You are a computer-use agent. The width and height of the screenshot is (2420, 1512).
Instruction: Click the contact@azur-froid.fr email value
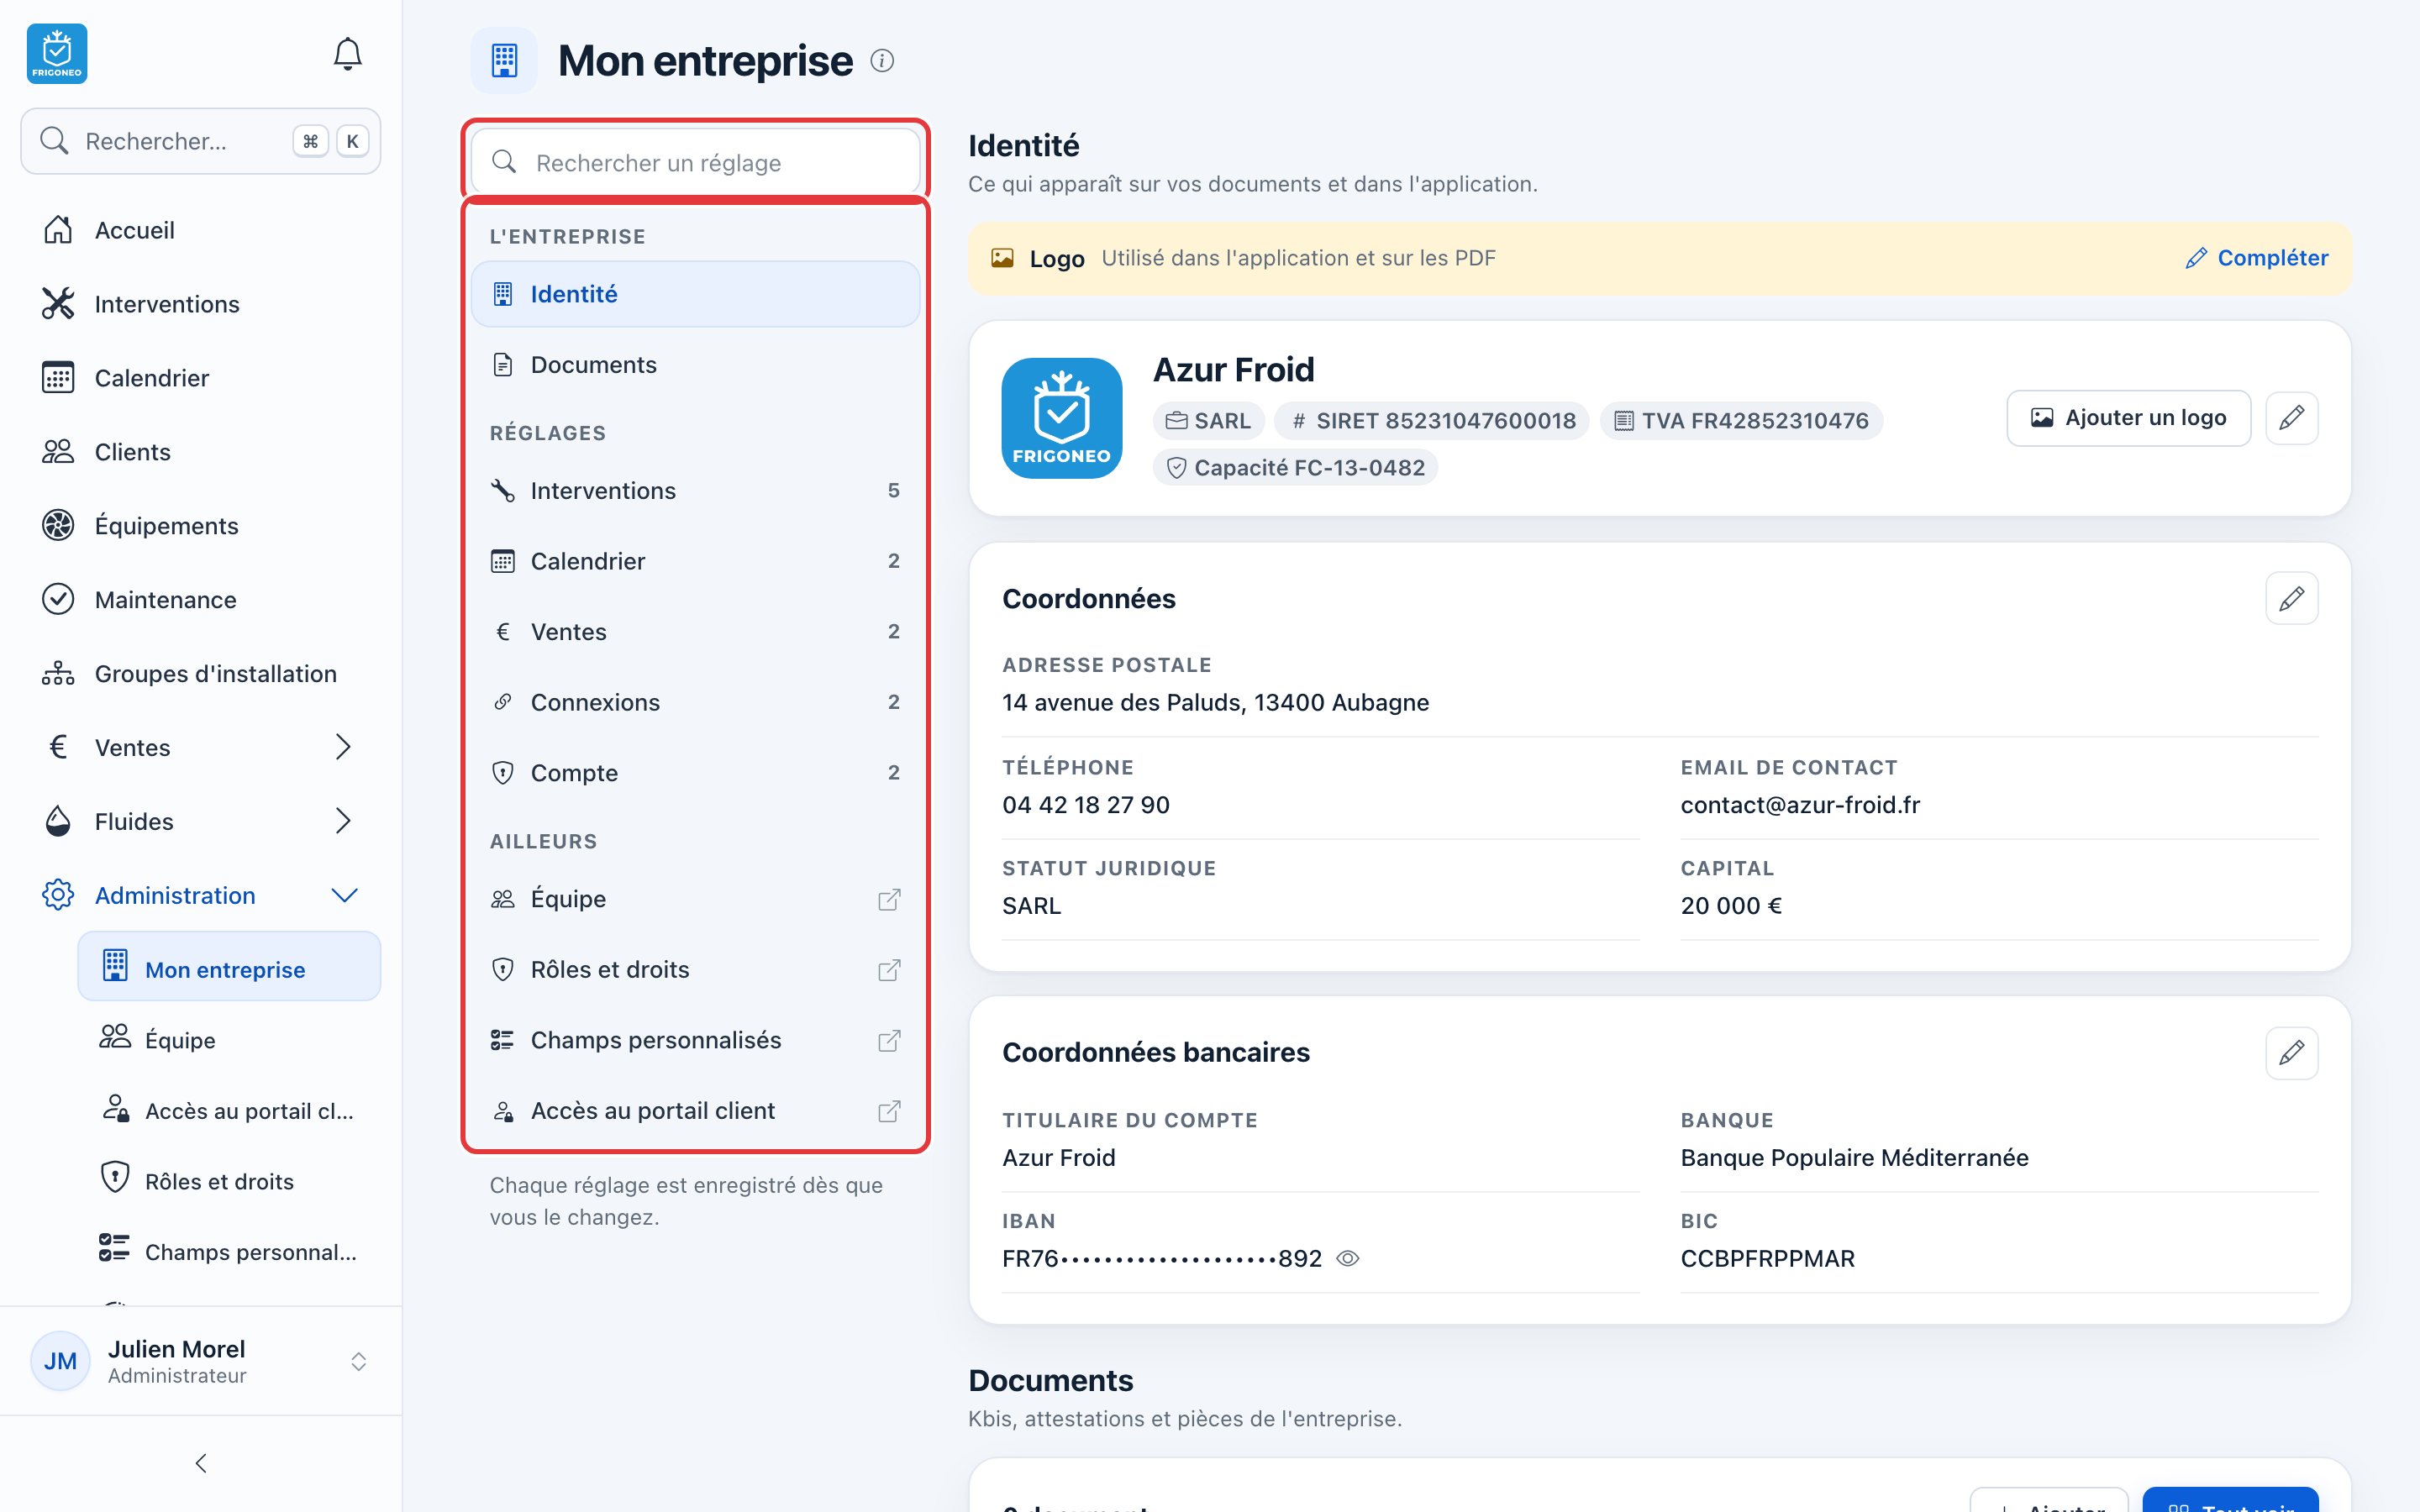pyautogui.click(x=1800, y=805)
